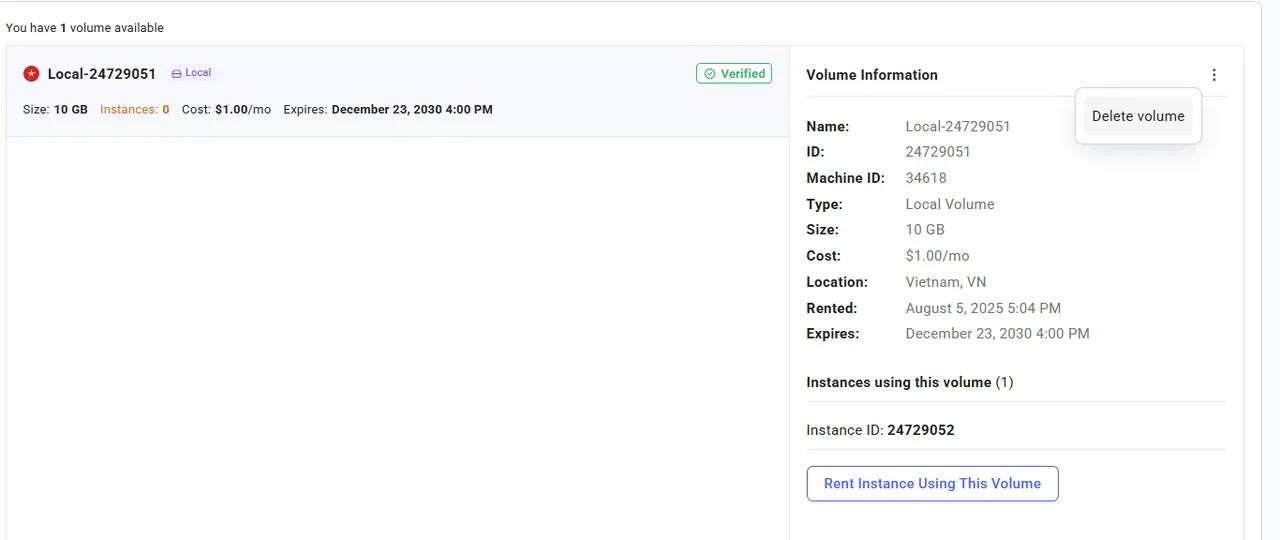
Task: Click the Cost value $1.00/mo in details
Action: pyautogui.click(x=938, y=256)
